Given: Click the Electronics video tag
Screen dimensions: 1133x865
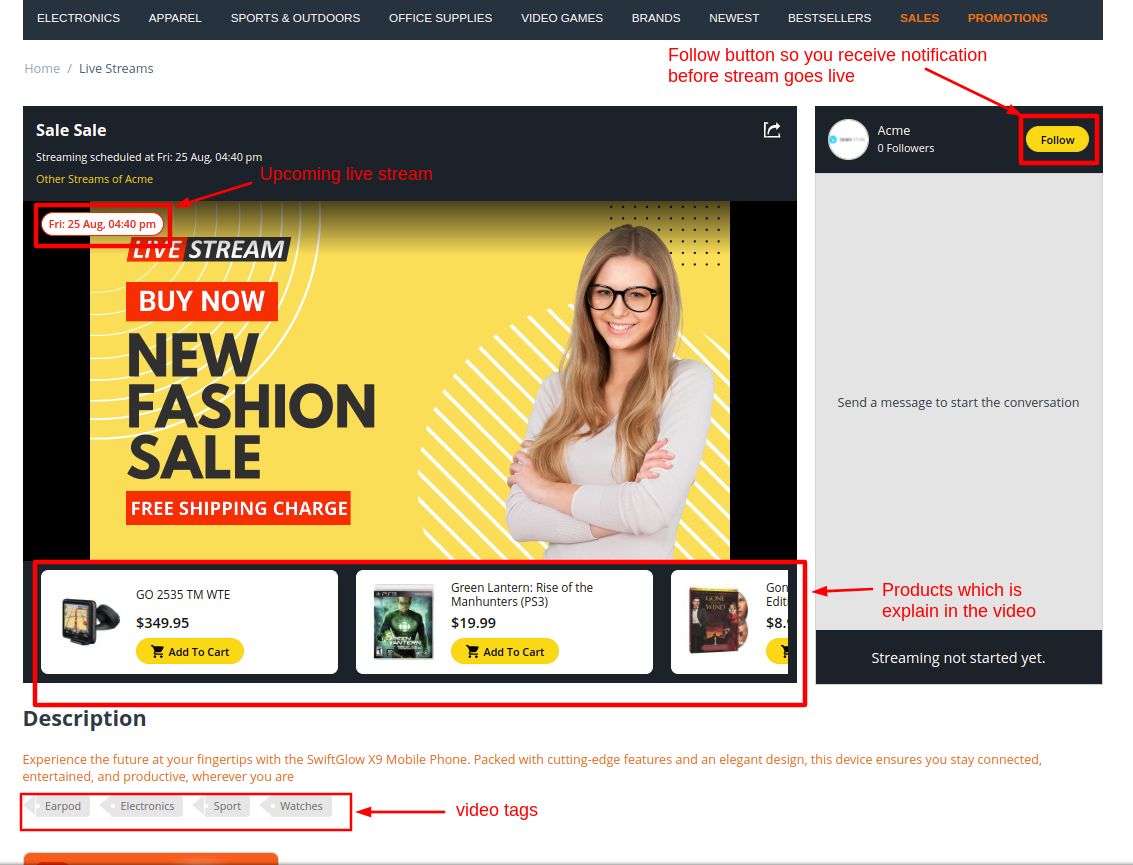Looking at the screenshot, I should pos(147,806).
